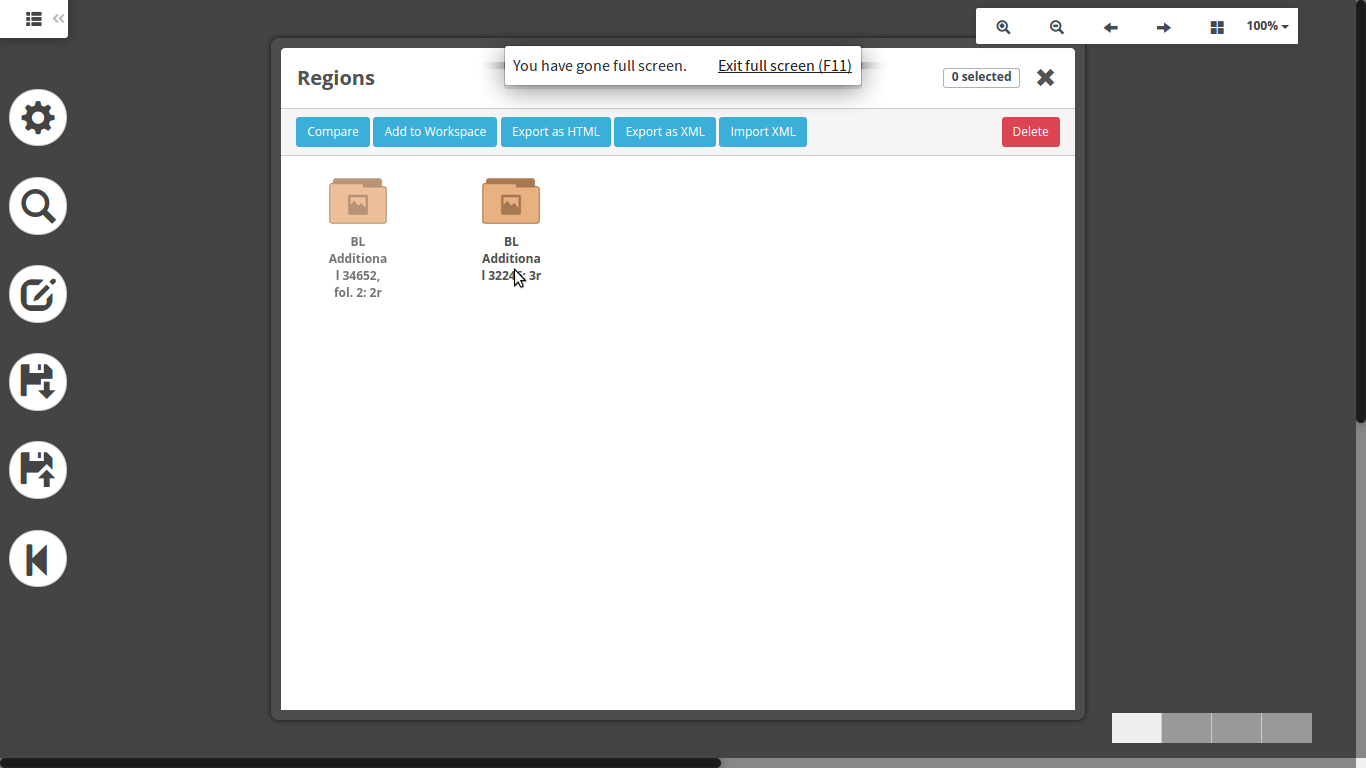Zoom out with the magnifier minus icon

(x=1056, y=27)
